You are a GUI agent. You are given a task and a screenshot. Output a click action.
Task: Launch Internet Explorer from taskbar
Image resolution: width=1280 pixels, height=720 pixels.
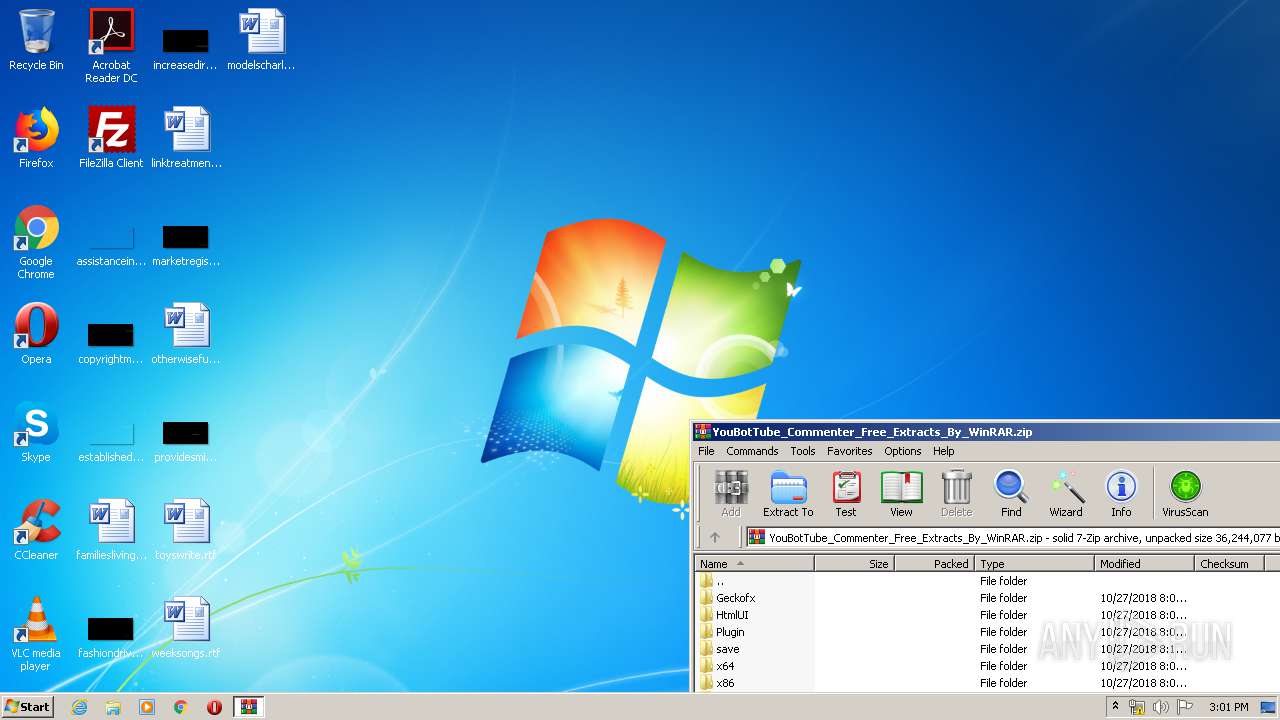pyautogui.click(x=79, y=707)
